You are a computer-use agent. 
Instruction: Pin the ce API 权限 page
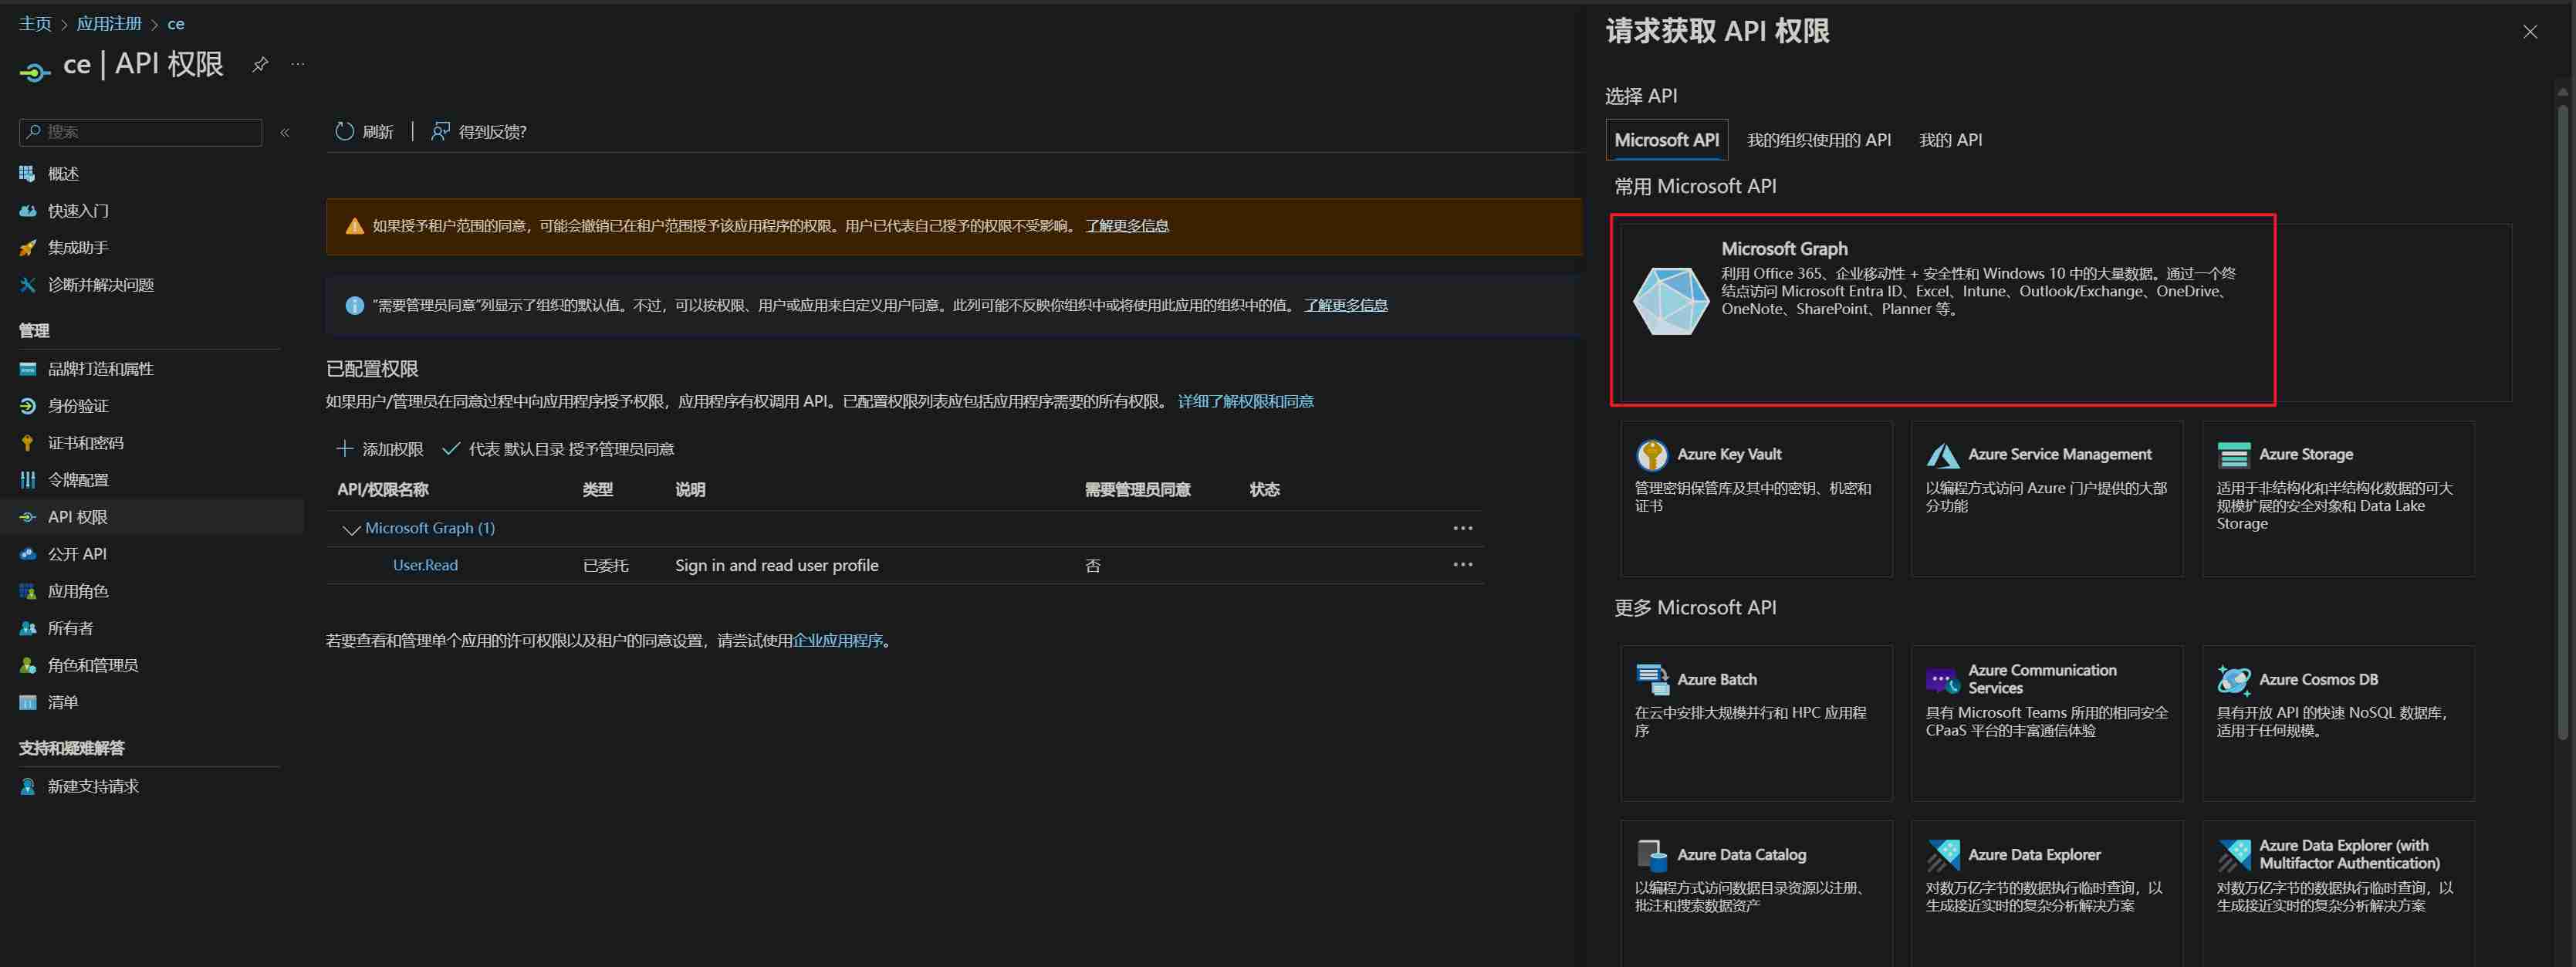coord(259,63)
